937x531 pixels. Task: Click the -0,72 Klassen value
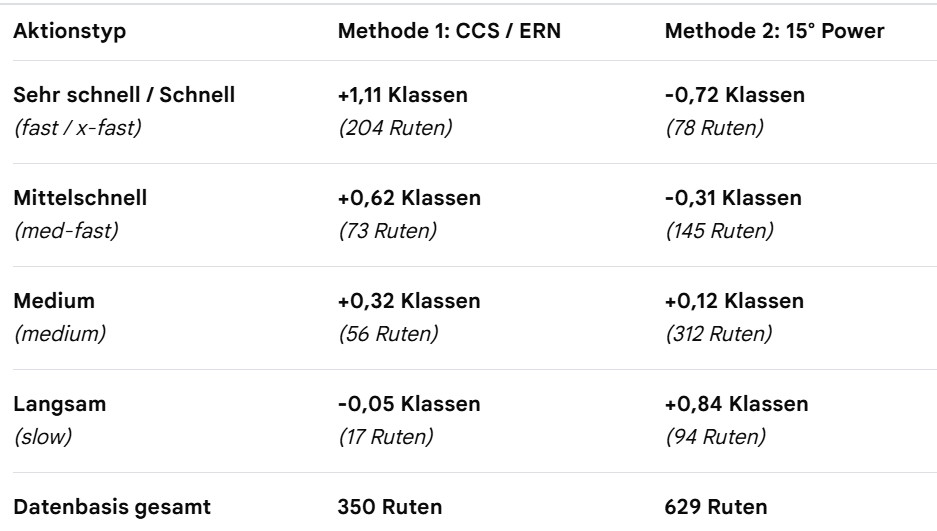point(734,95)
